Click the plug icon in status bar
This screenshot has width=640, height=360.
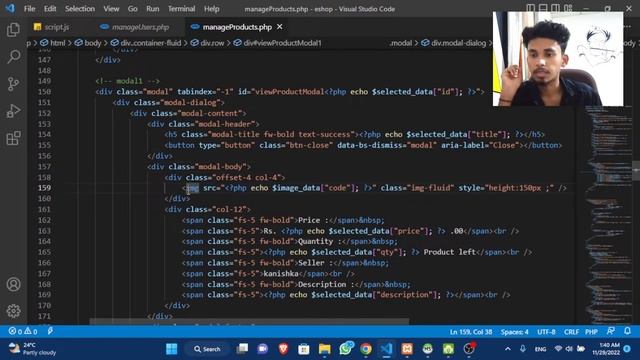click(x=50, y=331)
